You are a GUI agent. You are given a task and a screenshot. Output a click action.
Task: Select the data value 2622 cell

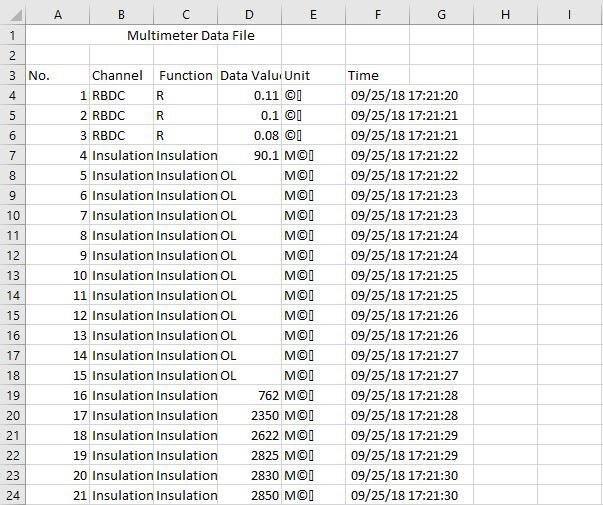(x=250, y=435)
